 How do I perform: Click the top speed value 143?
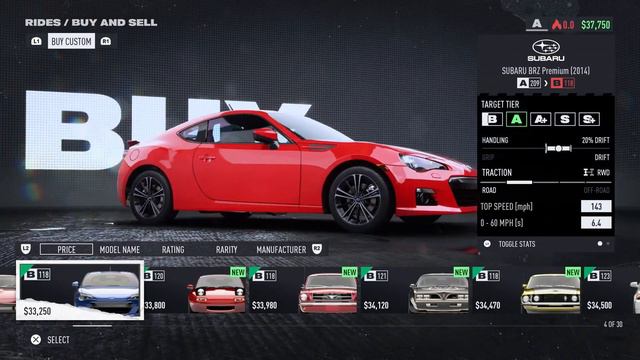point(596,206)
